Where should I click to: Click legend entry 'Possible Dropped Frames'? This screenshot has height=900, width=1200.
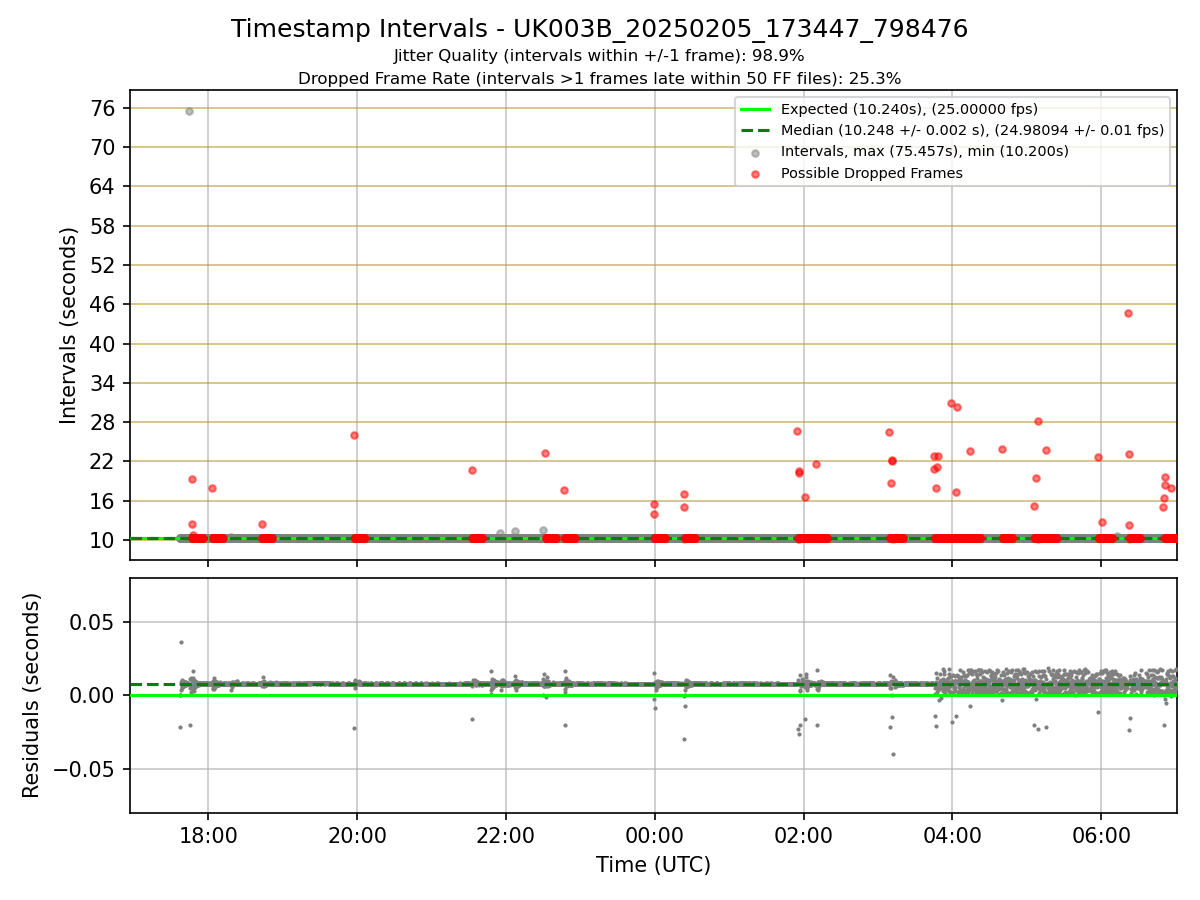coord(872,173)
